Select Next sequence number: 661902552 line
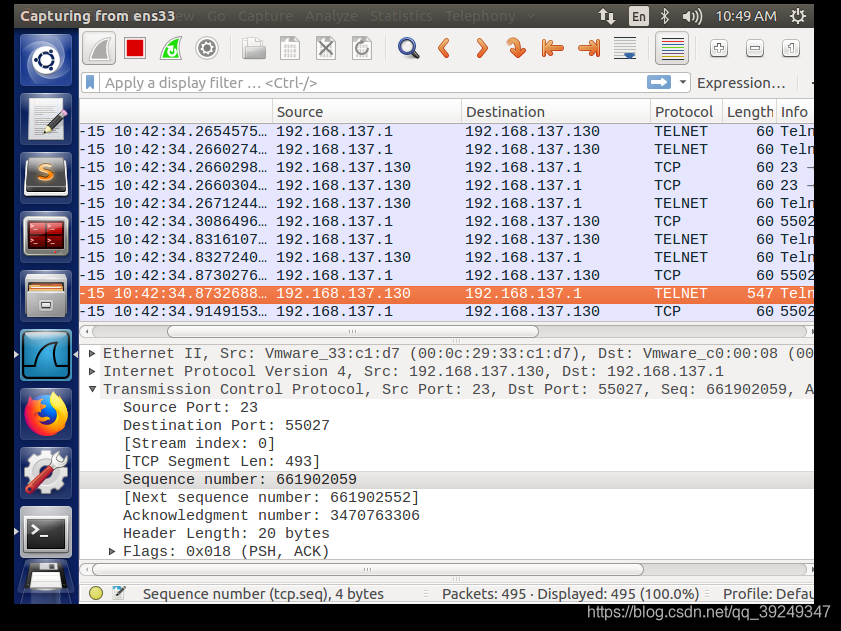841x631 pixels. [x=271, y=497]
